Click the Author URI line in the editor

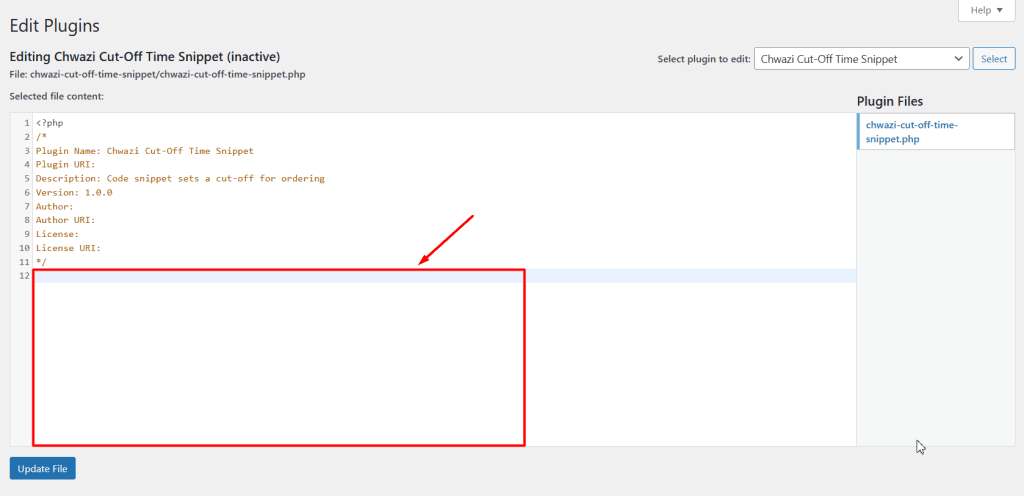[x=65, y=220]
